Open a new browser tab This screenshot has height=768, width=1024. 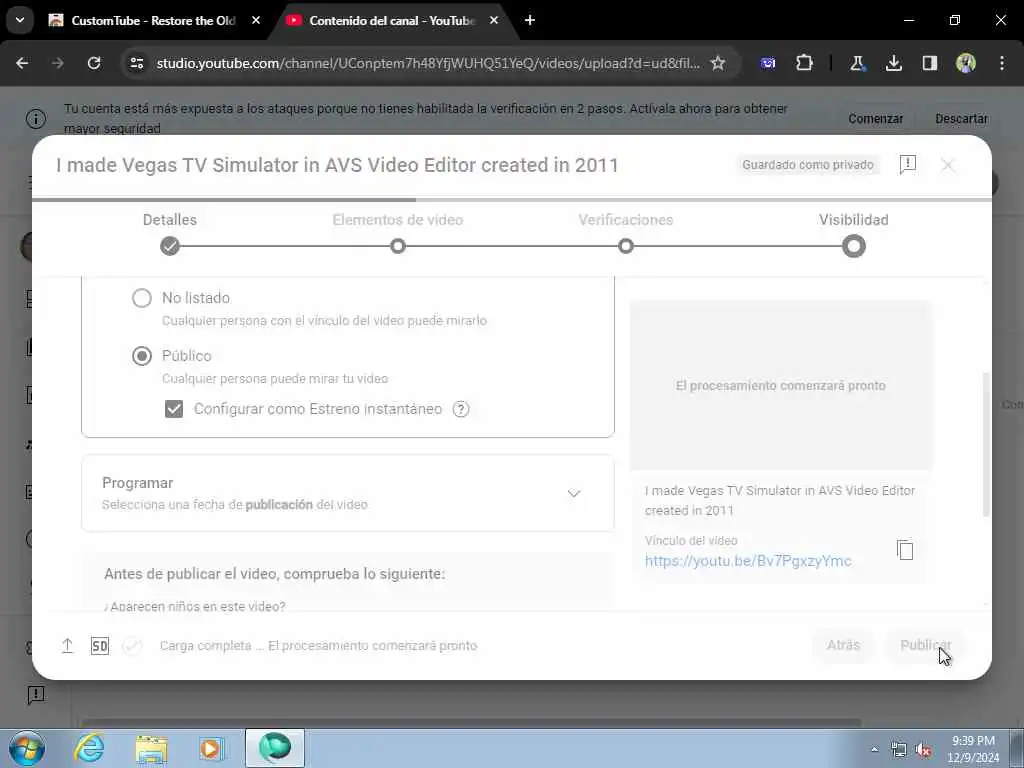[x=530, y=20]
